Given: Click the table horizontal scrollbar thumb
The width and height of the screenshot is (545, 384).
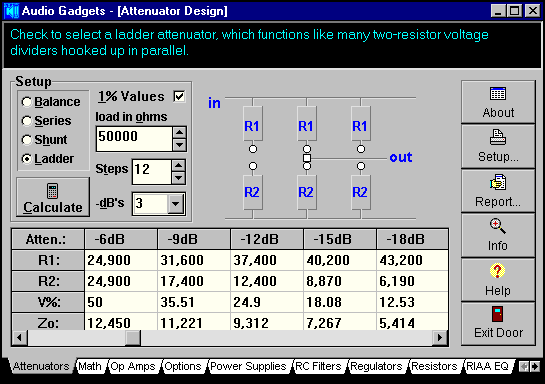Looking at the screenshot, I should tap(133, 337).
